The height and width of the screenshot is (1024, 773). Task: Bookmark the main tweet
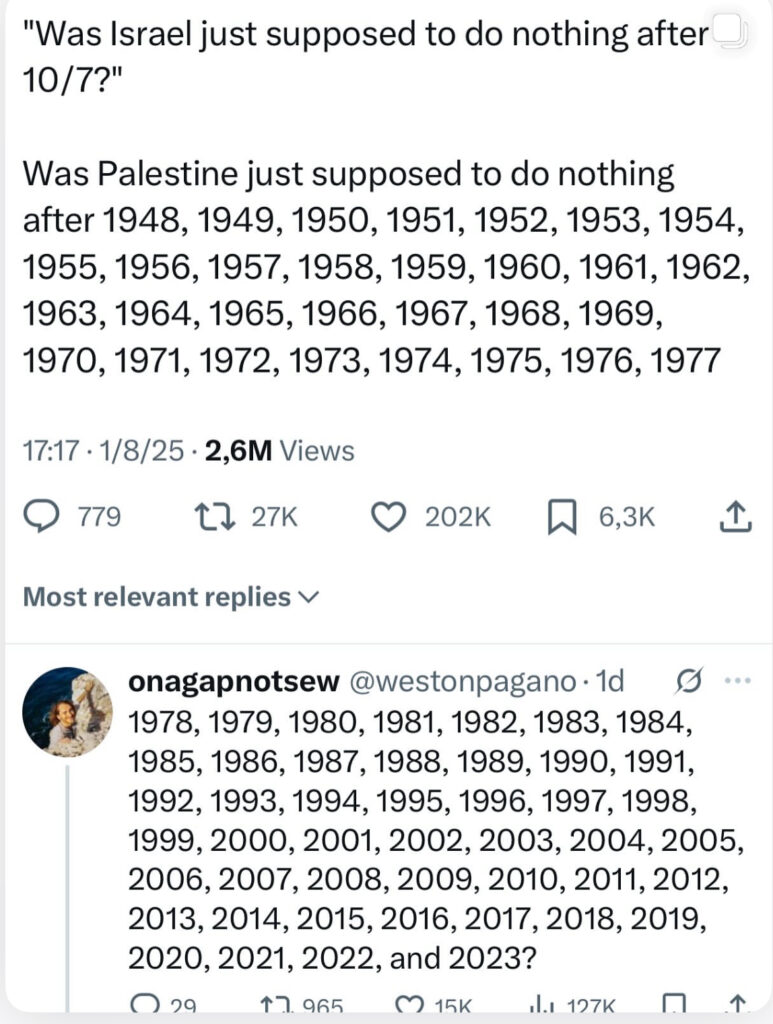point(563,517)
